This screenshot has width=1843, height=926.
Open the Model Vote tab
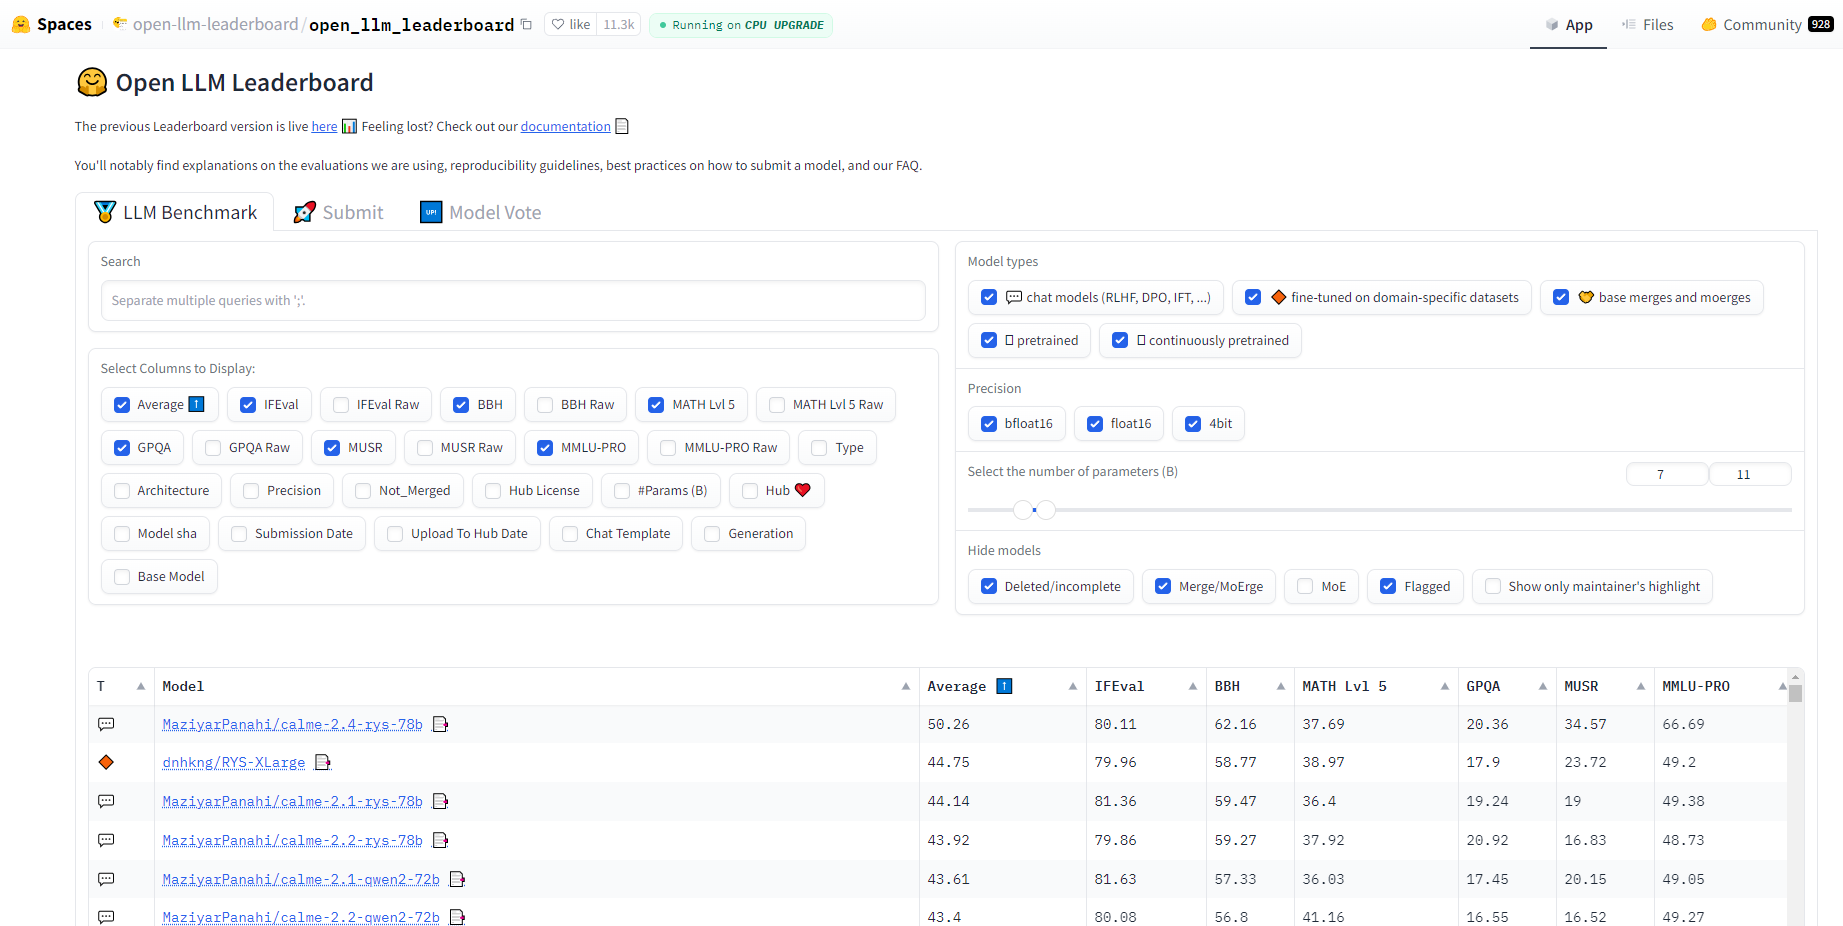481,212
